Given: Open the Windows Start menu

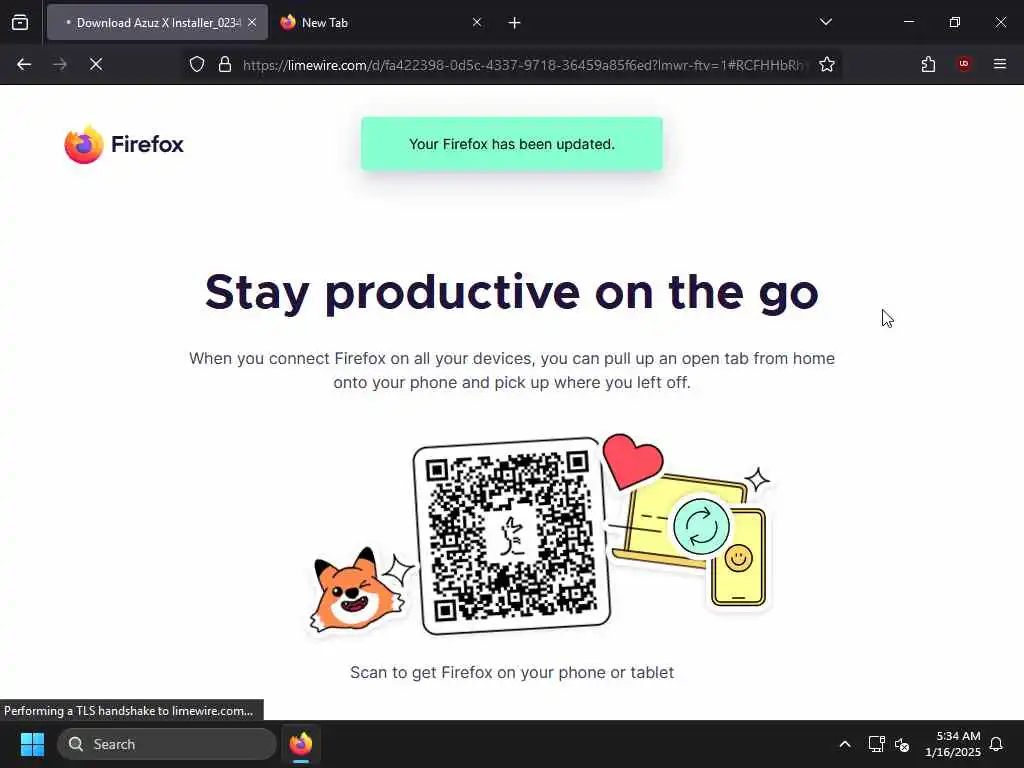Looking at the screenshot, I should (x=32, y=744).
